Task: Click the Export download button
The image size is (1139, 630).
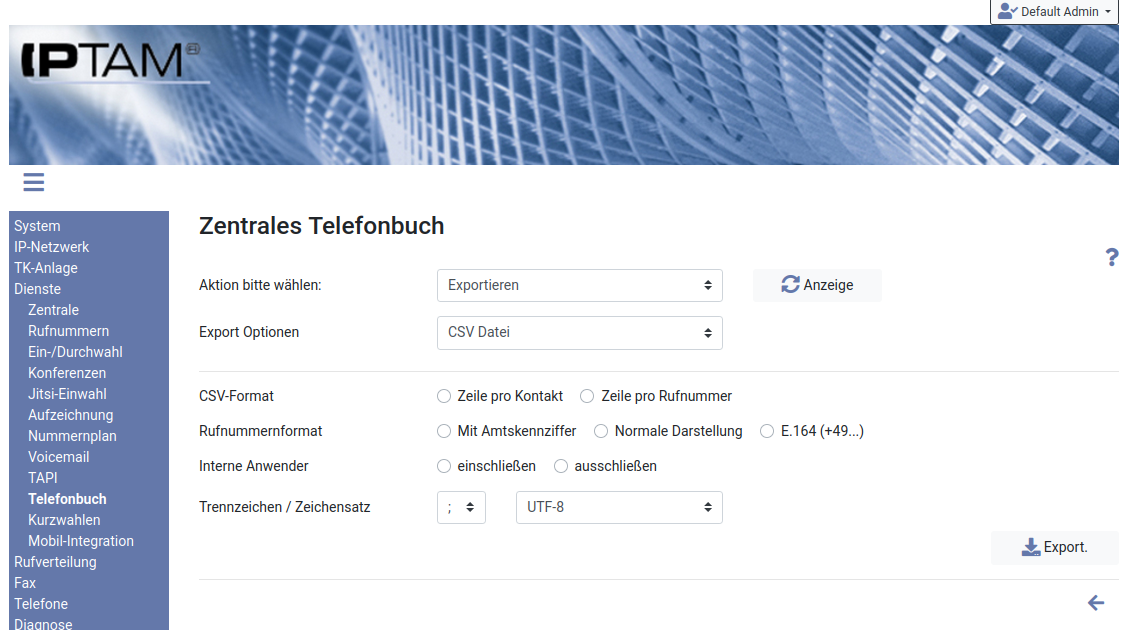Action: coord(1054,547)
